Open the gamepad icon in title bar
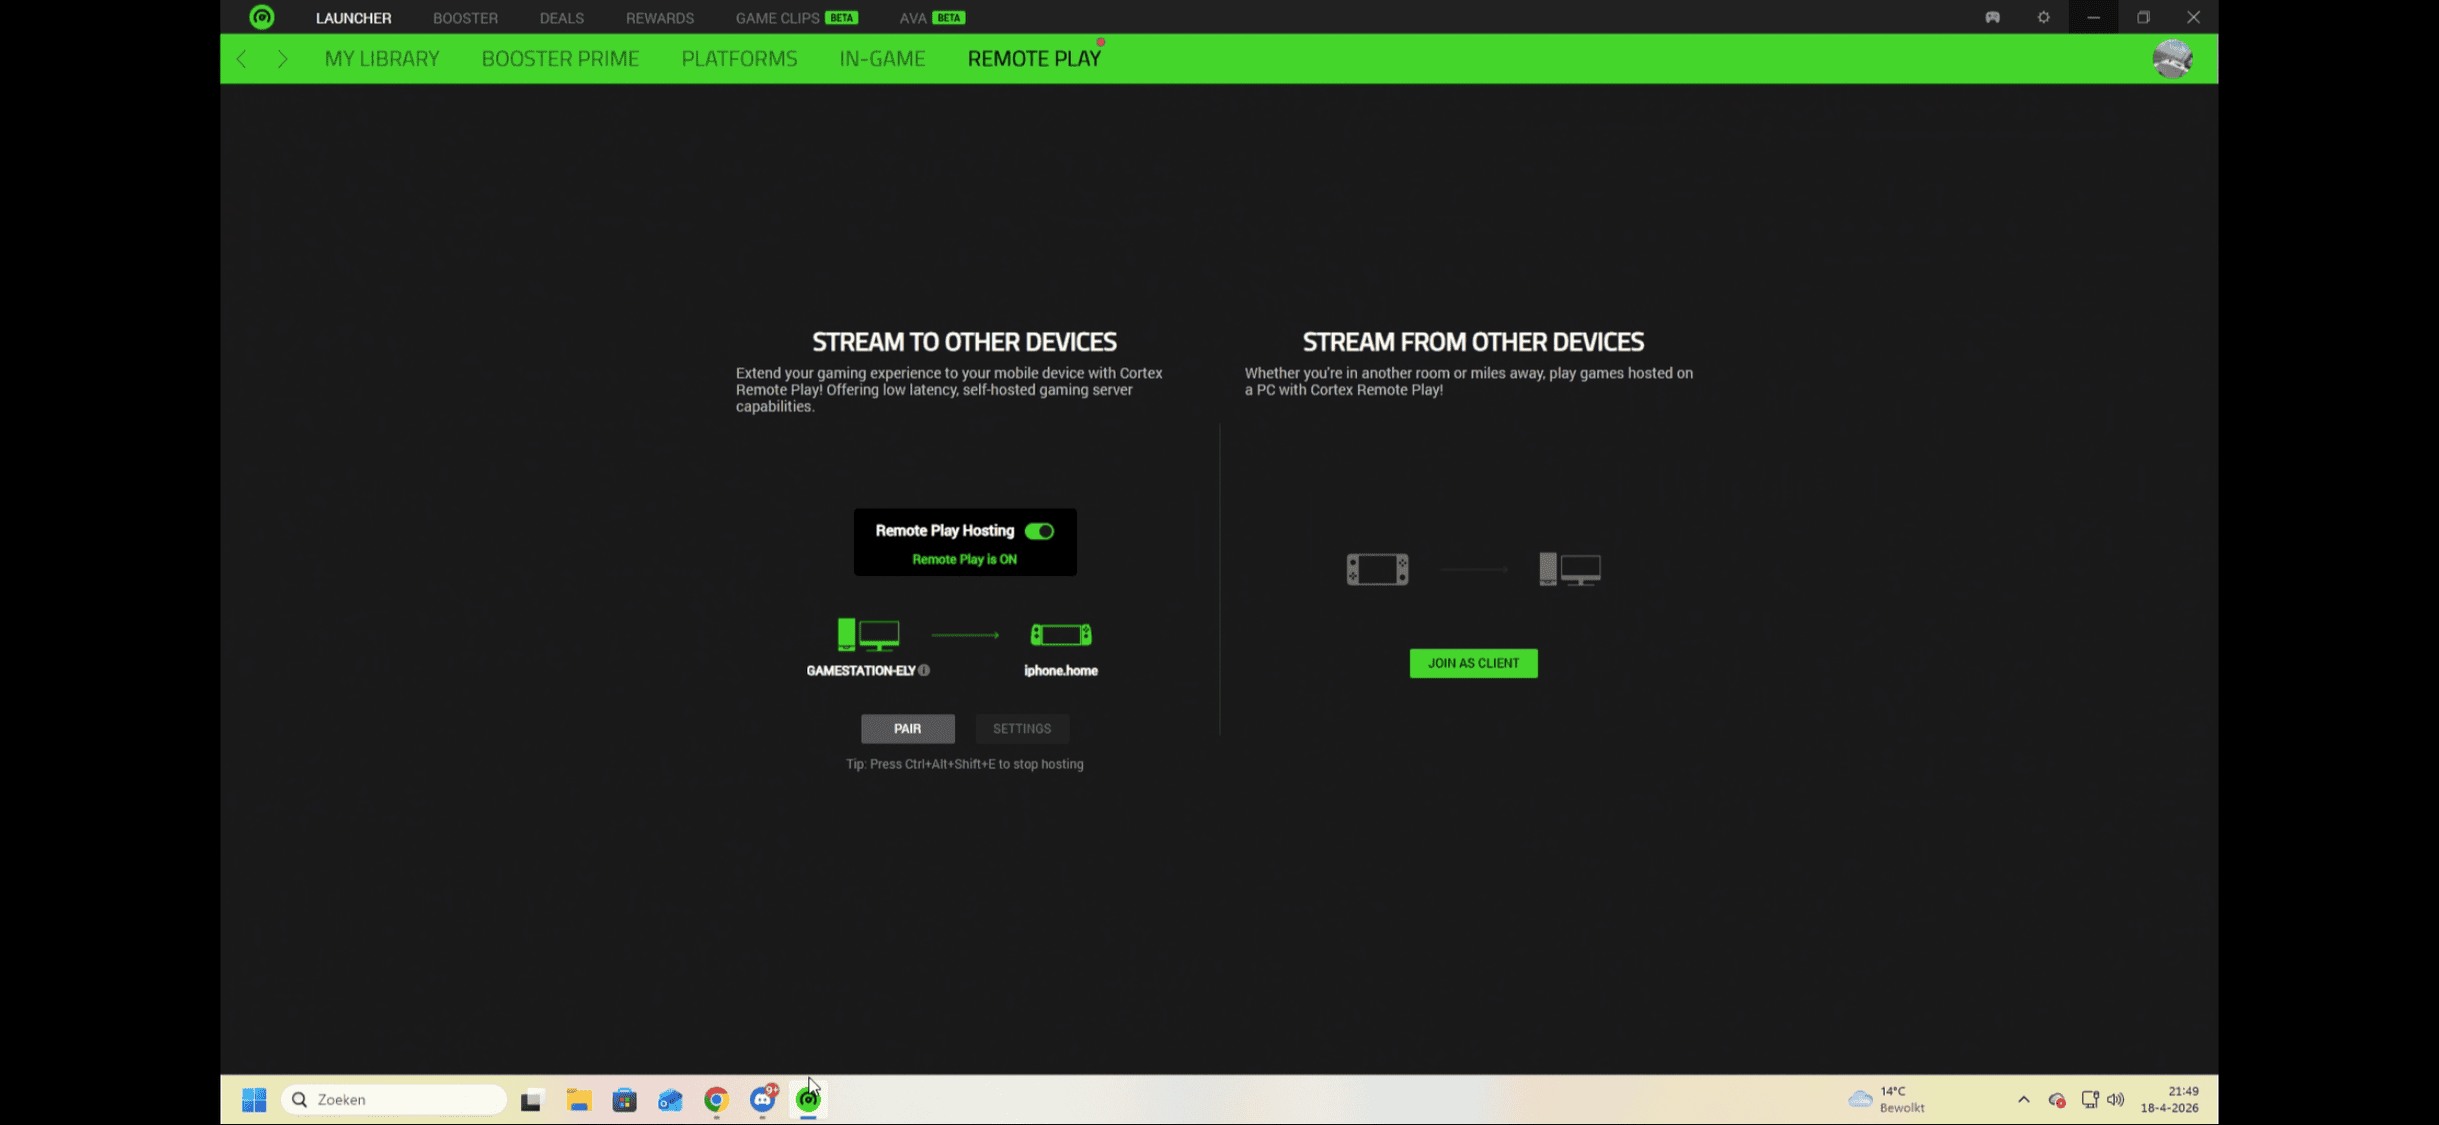The width and height of the screenshot is (2439, 1125). pyautogui.click(x=1992, y=17)
